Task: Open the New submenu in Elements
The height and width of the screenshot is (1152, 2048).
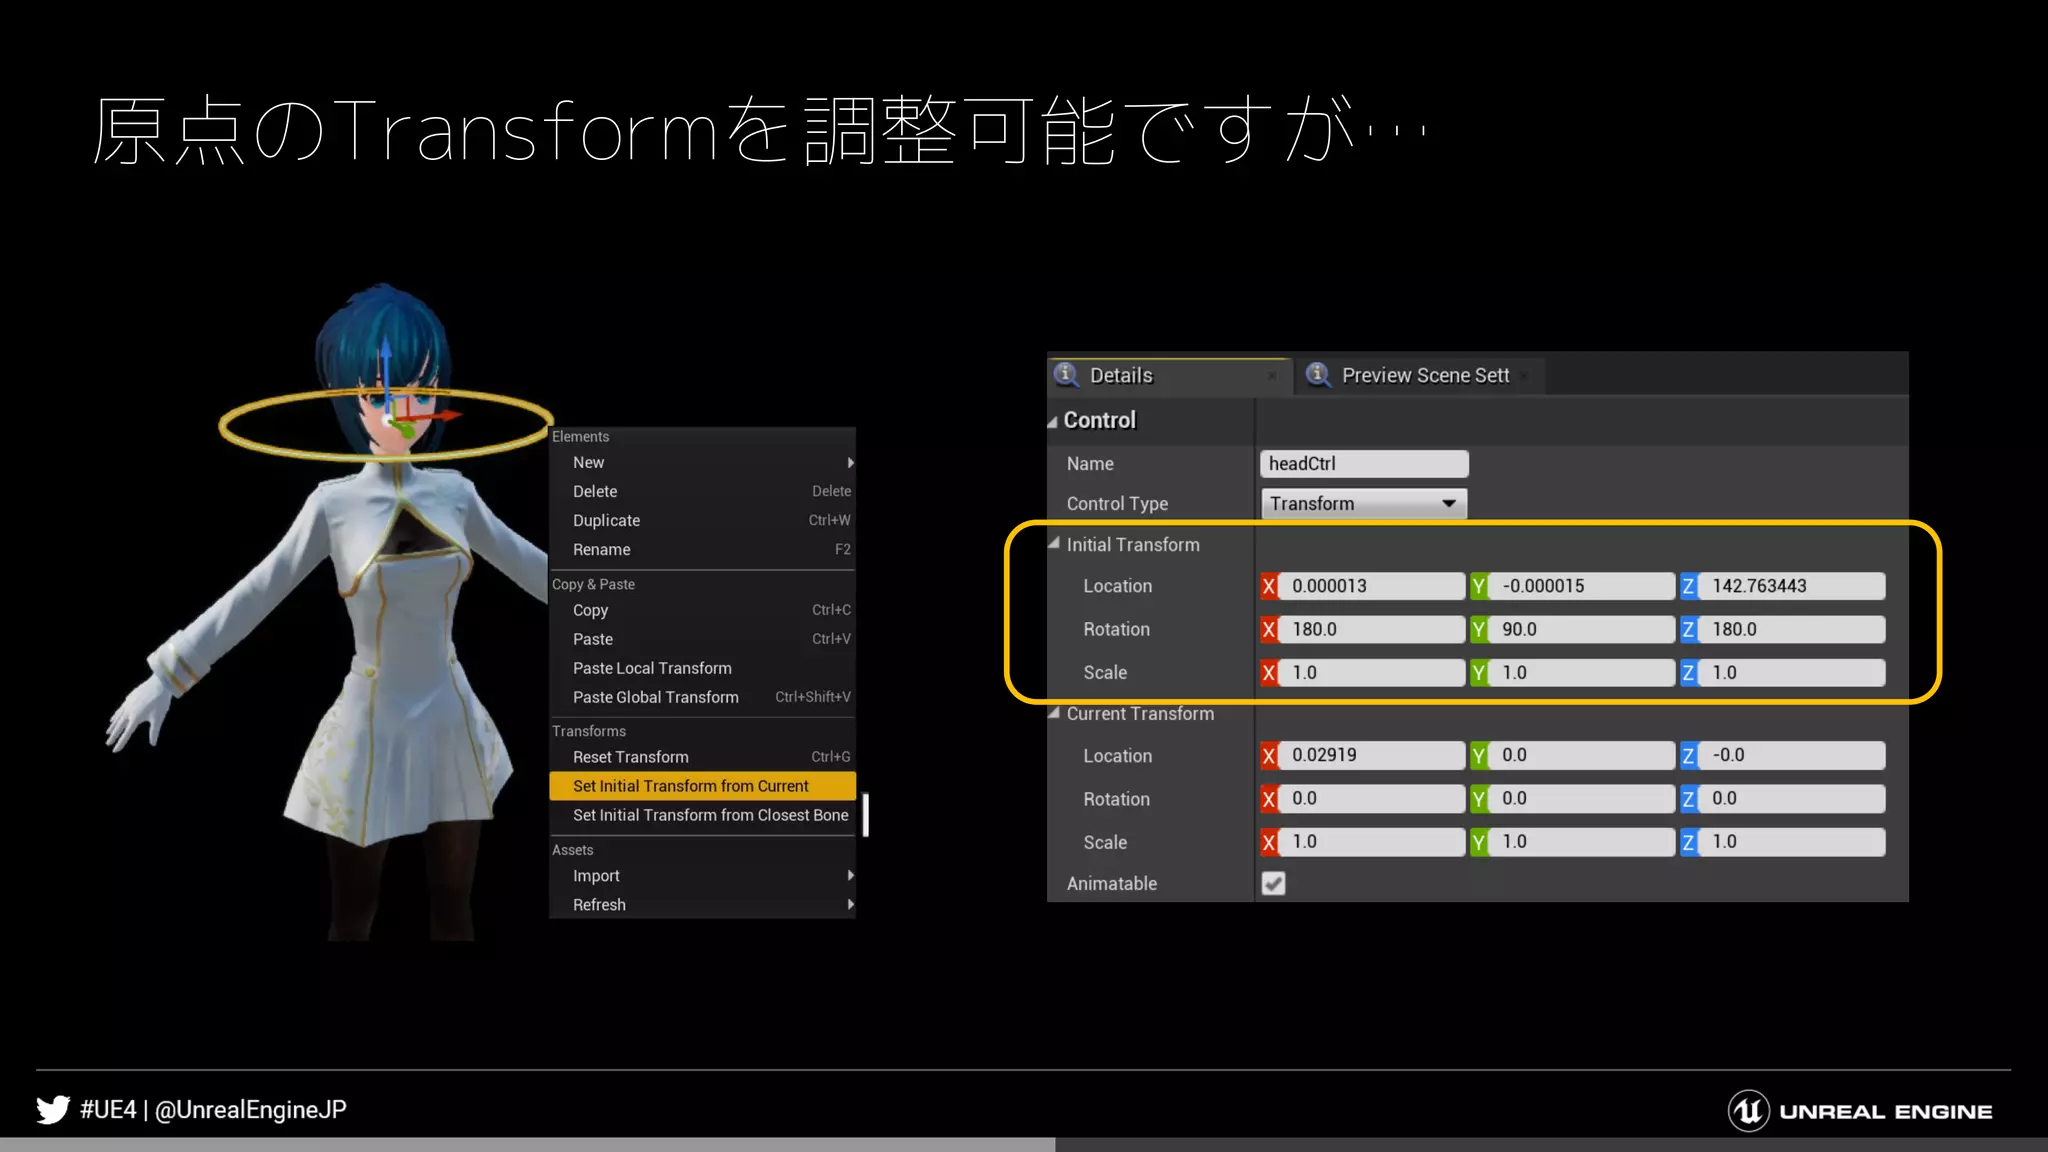Action: (702, 462)
